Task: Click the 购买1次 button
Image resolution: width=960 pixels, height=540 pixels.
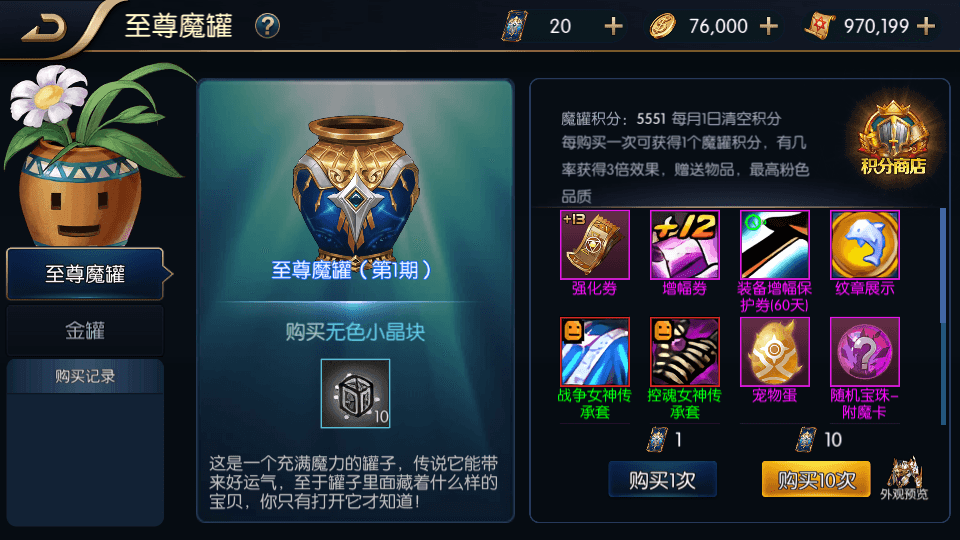Action: coord(662,479)
